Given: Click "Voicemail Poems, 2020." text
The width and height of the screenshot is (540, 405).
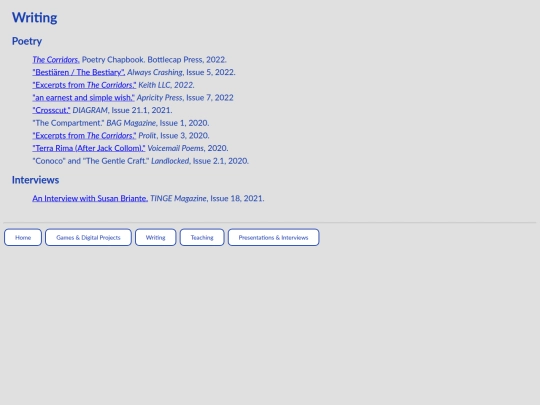Looking at the screenshot, I should coord(188,148).
